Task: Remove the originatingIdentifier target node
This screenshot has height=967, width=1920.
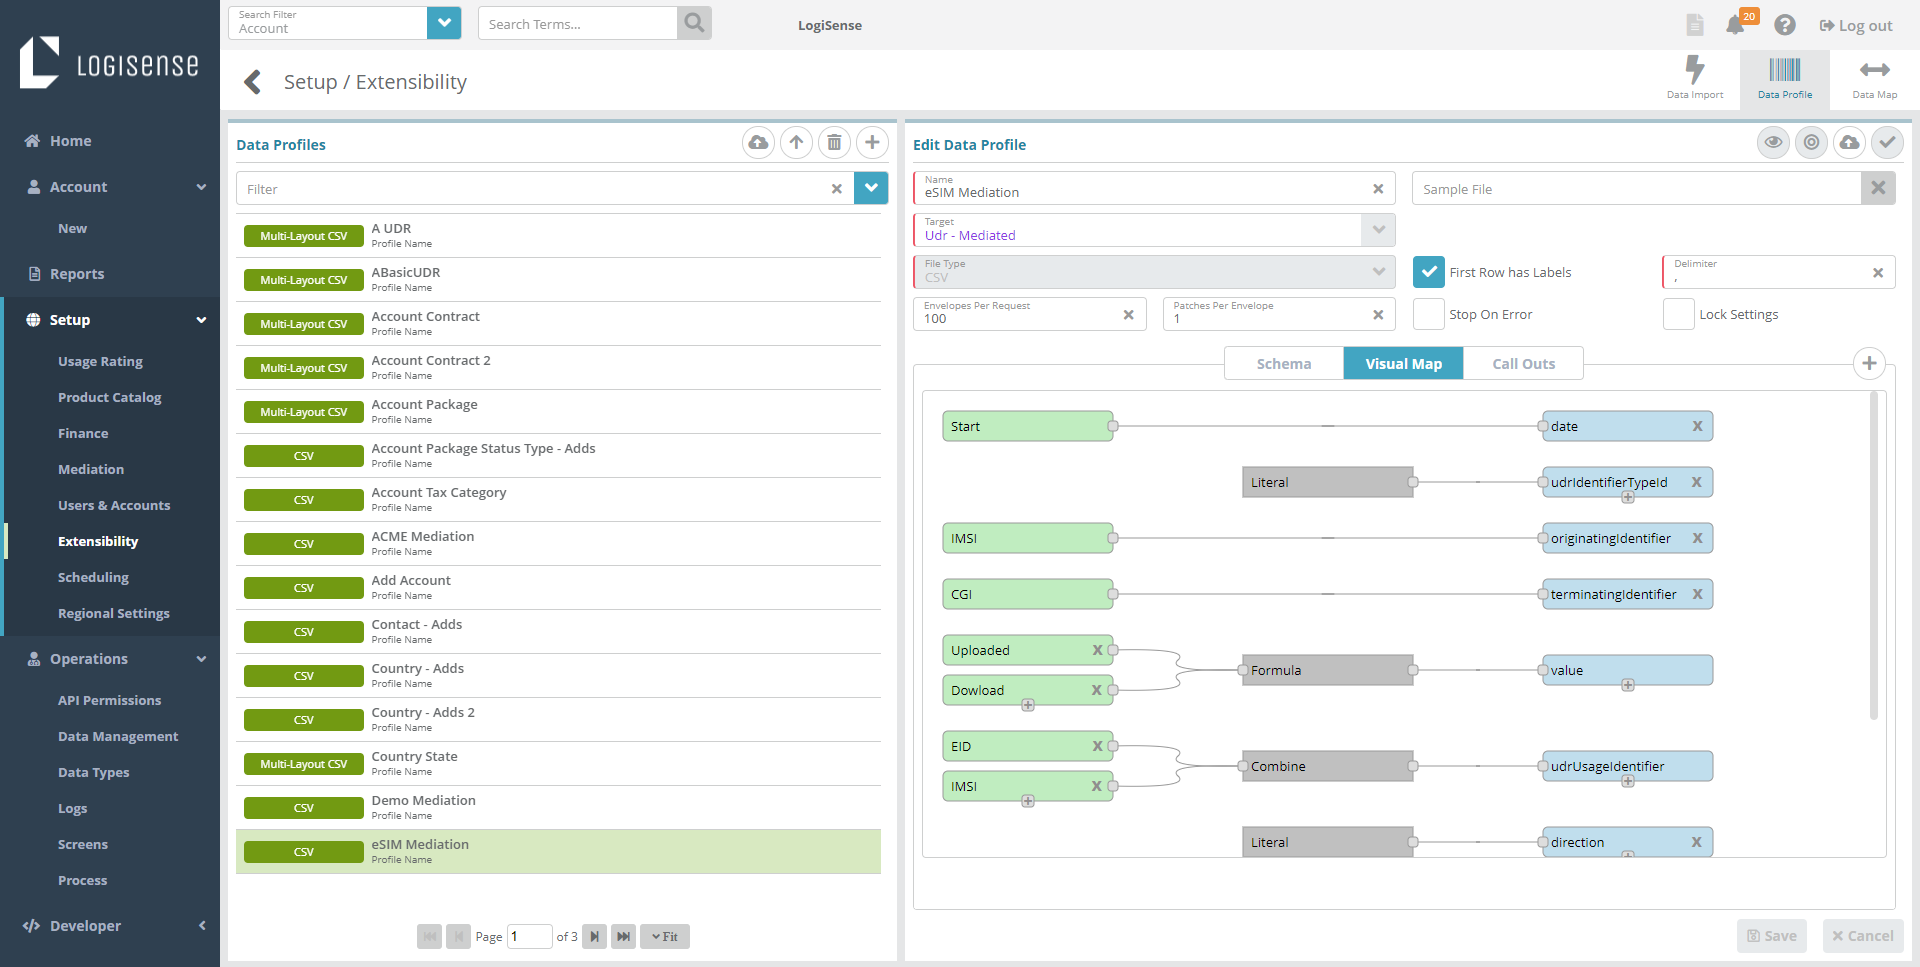Action: coord(1697,538)
